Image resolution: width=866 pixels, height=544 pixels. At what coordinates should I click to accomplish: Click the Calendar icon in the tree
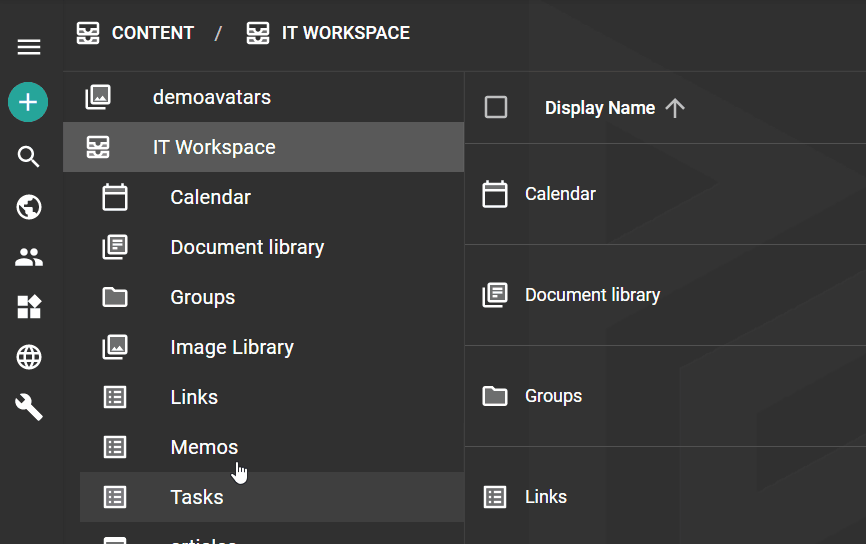click(x=115, y=197)
